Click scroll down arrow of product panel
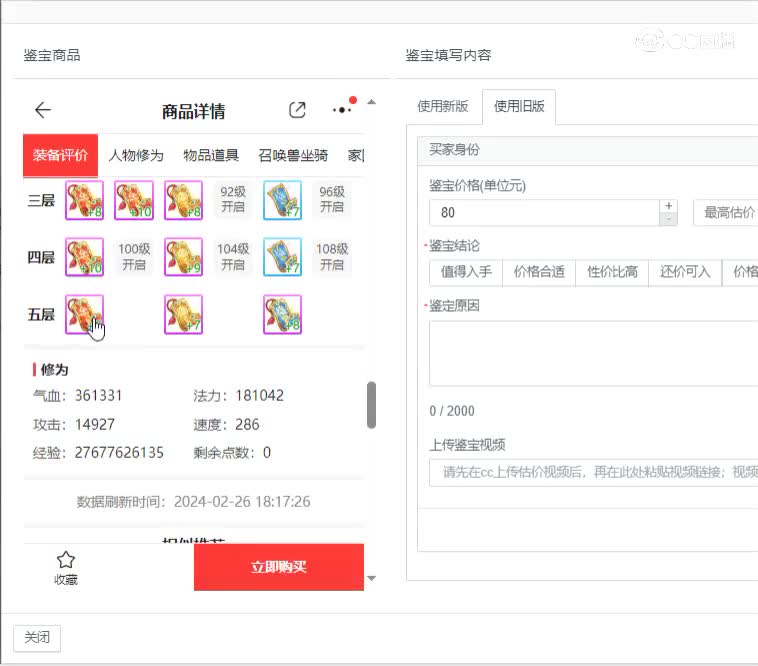This screenshot has height=666, width=758. (x=371, y=578)
